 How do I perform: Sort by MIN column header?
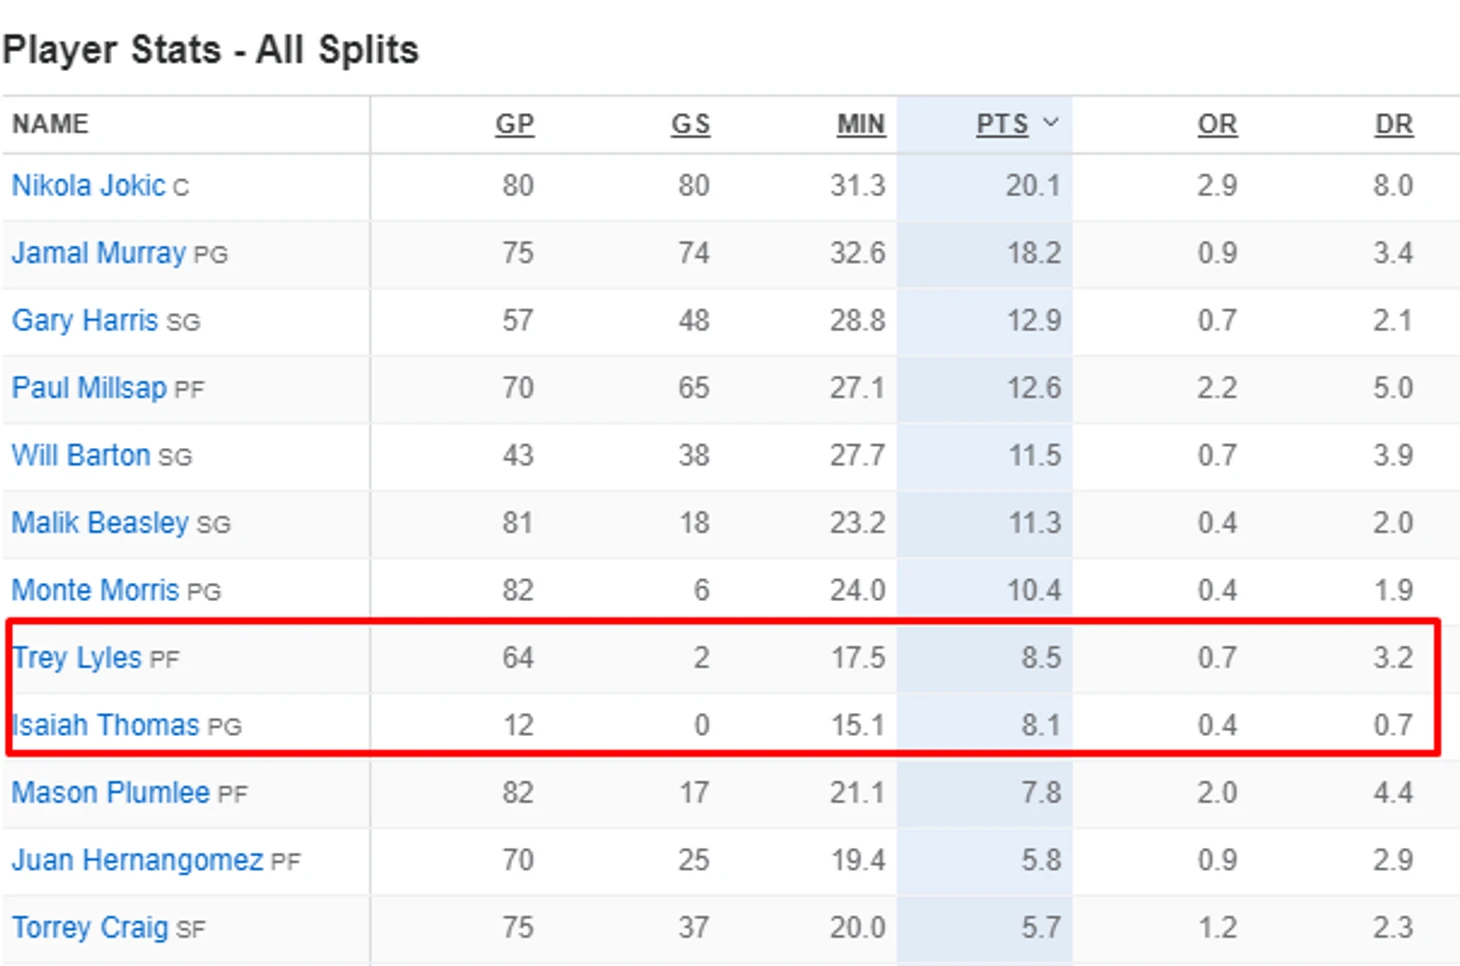pos(861,124)
